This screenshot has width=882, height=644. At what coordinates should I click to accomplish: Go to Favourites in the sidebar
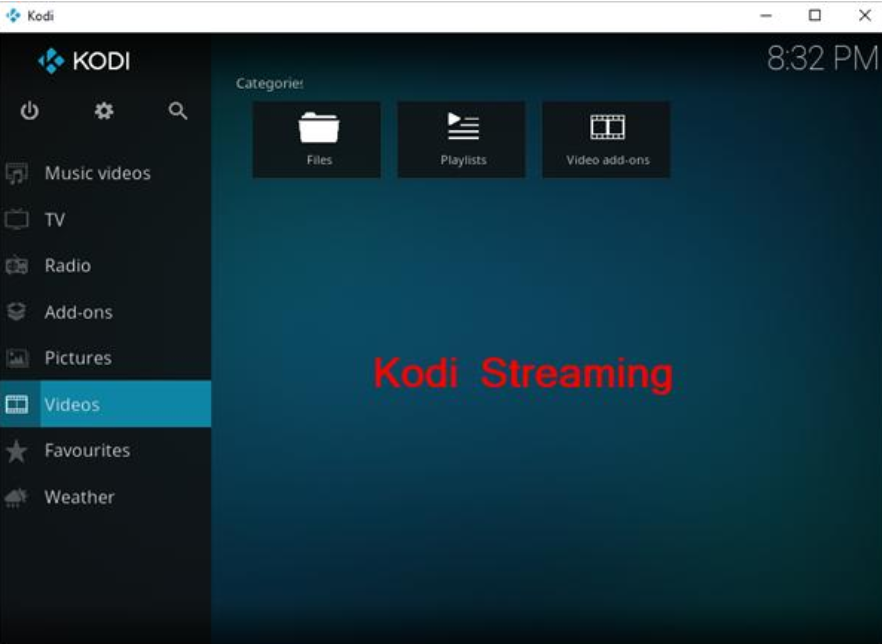87,451
